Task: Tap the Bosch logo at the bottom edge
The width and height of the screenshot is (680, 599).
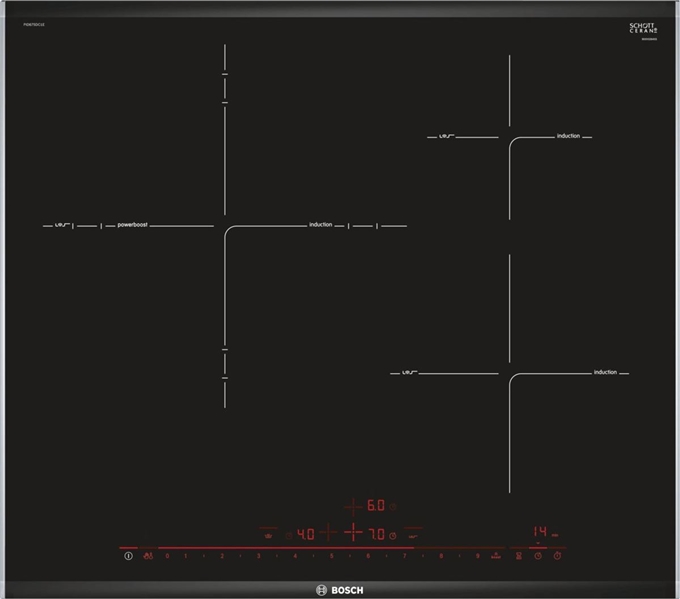Action: (x=340, y=590)
